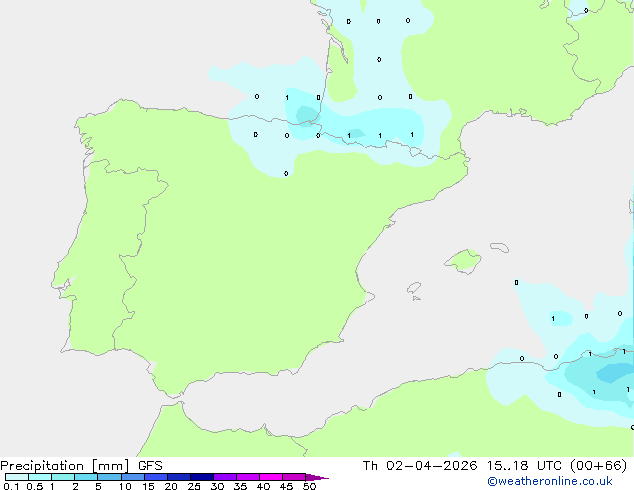This screenshot has height=490, width=634.
Task: Select the 0.5–1 mm light cyan legend swatch
Action: point(40,477)
